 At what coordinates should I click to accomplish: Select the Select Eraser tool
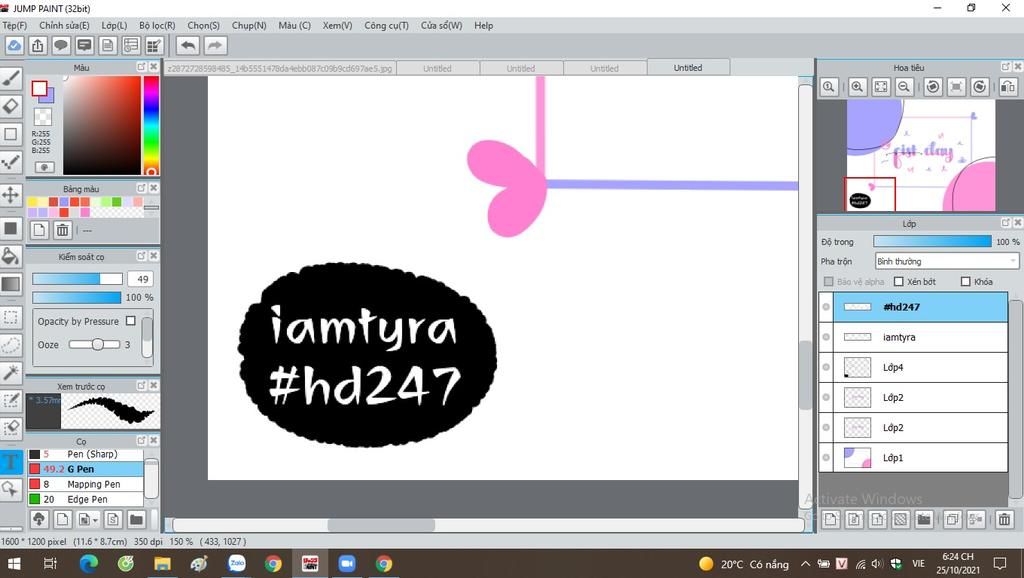pyautogui.click(x=11, y=428)
